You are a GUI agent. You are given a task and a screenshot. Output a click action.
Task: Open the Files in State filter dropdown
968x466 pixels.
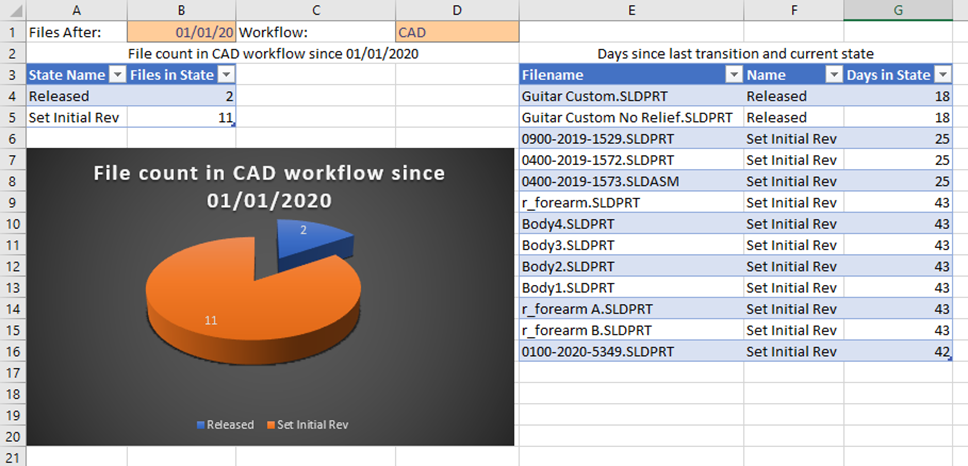[x=226, y=75]
